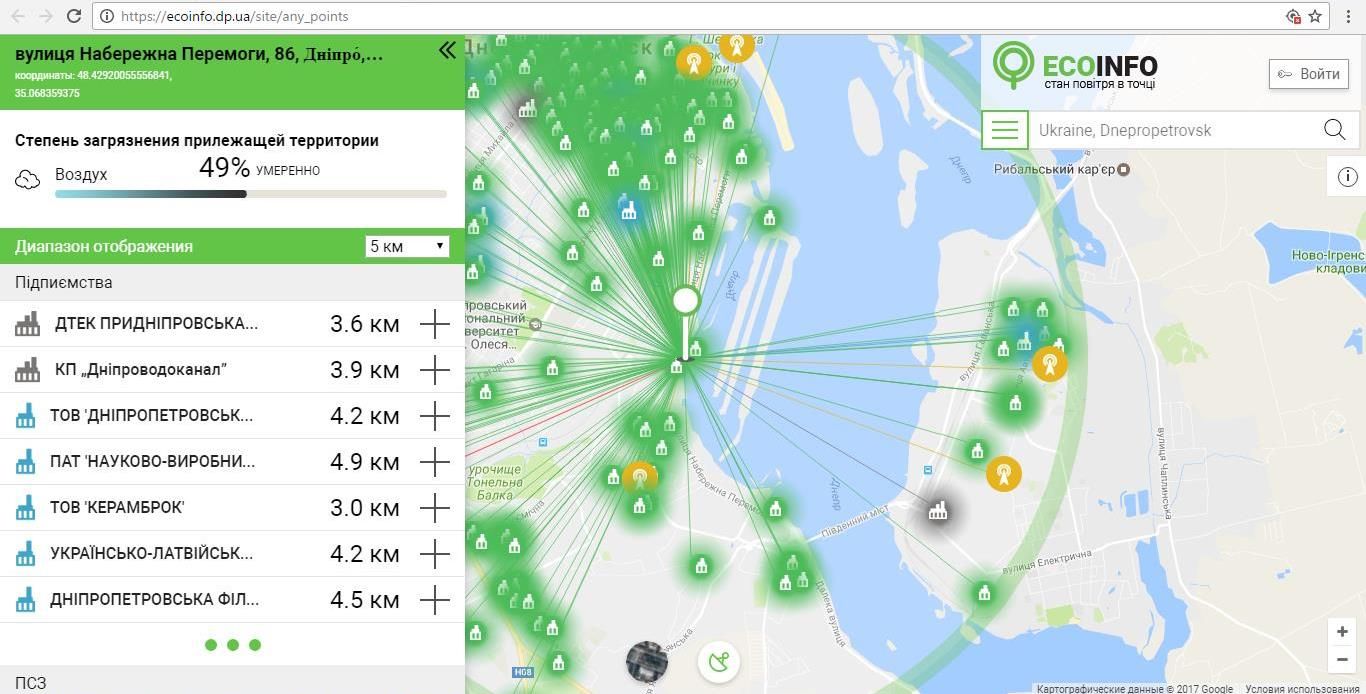
Task: Select the ТОВ 'КЕРАМБРОК' row
Action: [x=232, y=508]
